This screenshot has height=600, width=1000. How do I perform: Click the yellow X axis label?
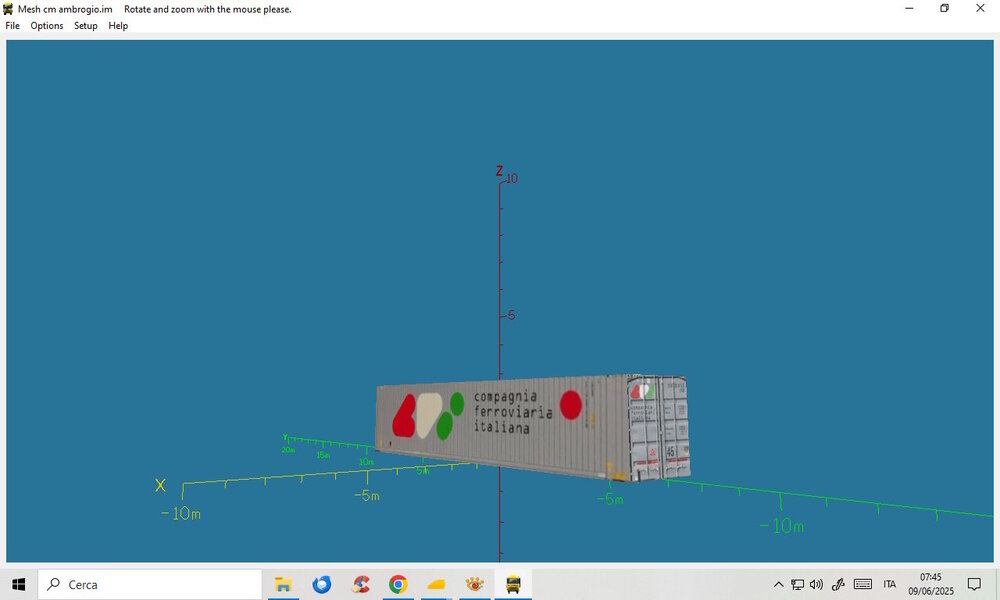[x=160, y=486]
